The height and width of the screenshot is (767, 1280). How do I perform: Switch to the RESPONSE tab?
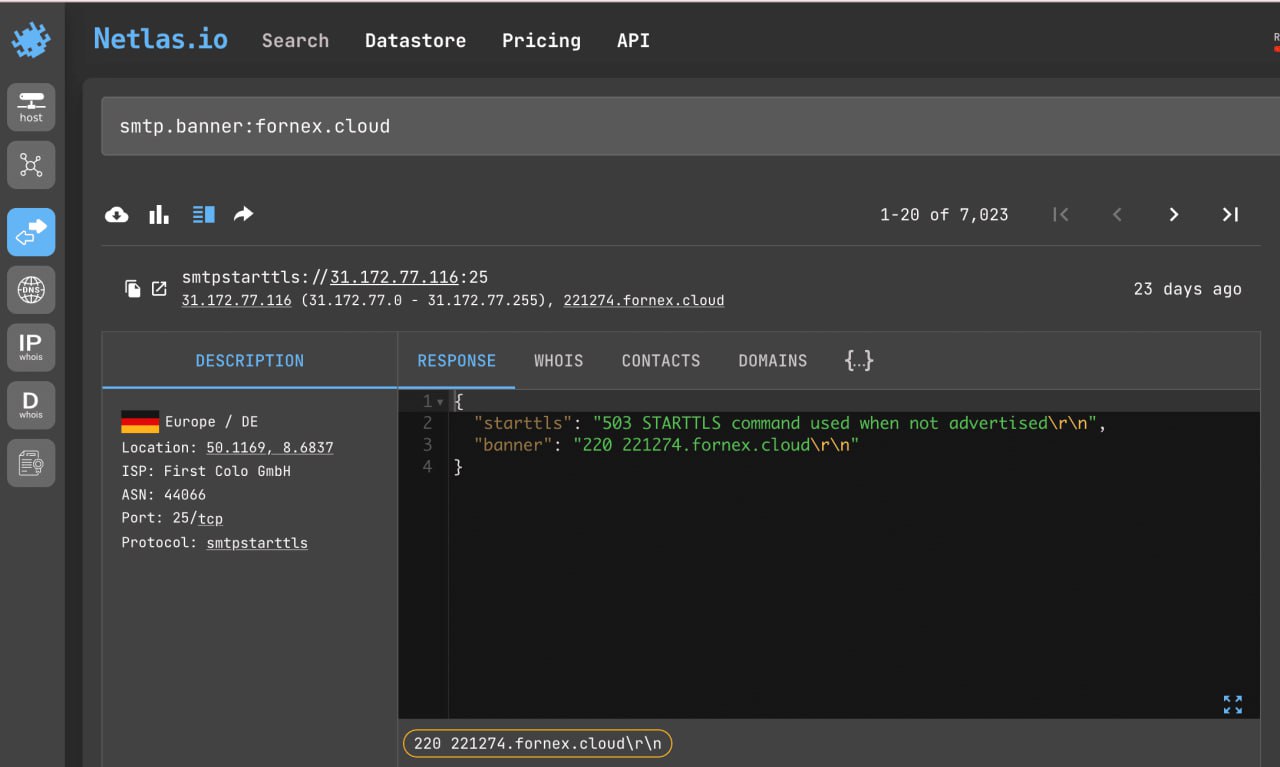point(456,360)
